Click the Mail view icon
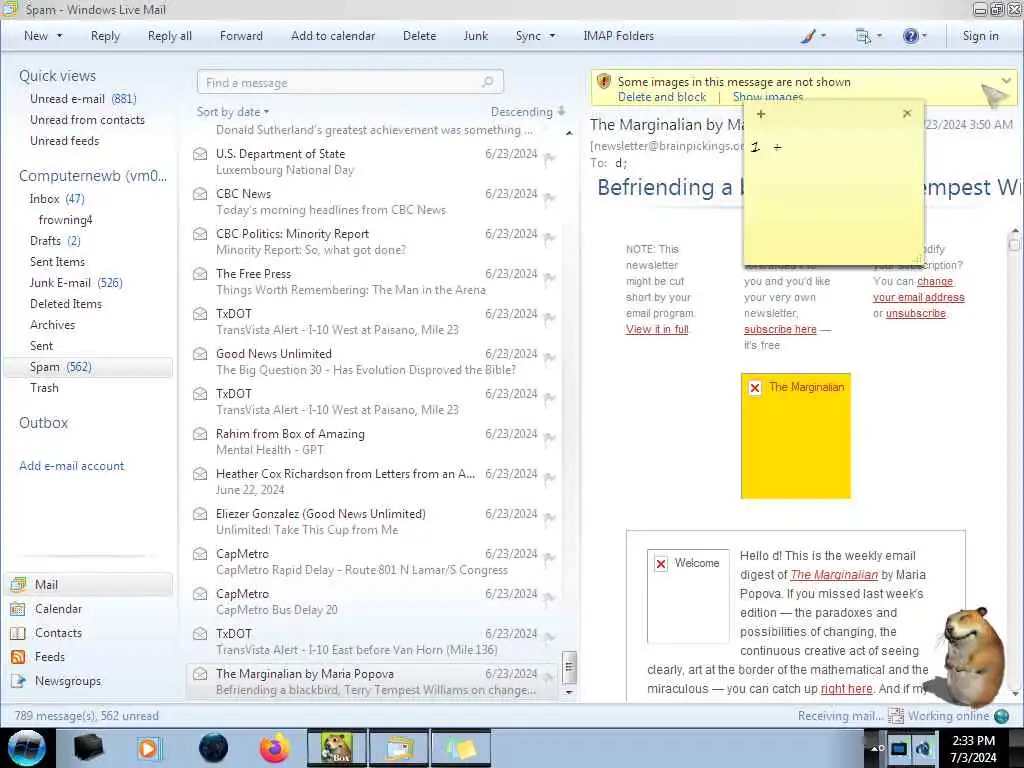The height and width of the screenshot is (768, 1024). click(18, 584)
